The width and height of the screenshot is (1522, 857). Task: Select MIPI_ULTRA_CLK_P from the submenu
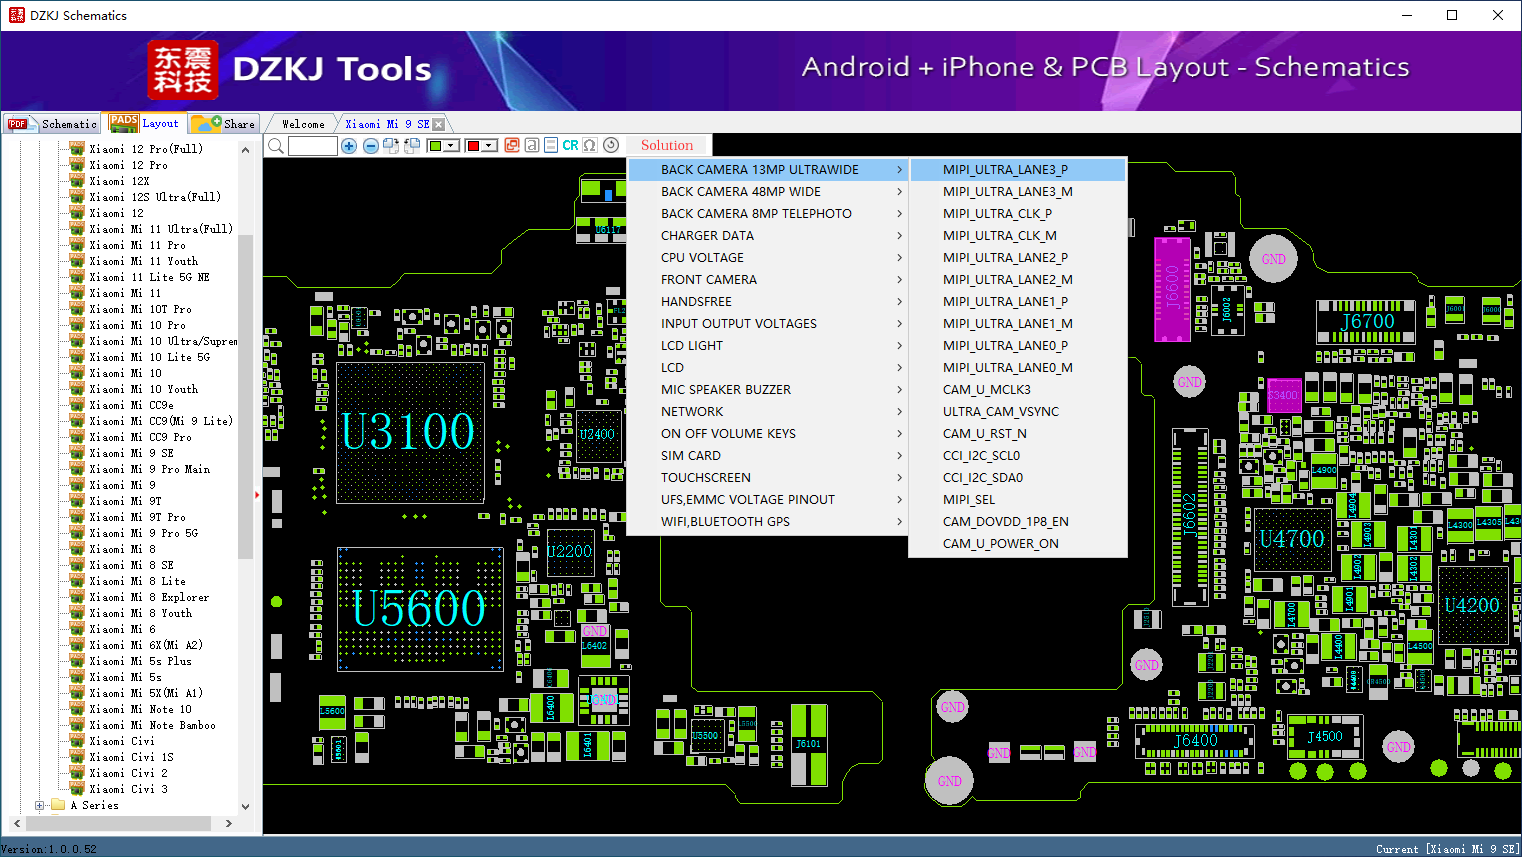pyautogui.click(x=1018, y=214)
